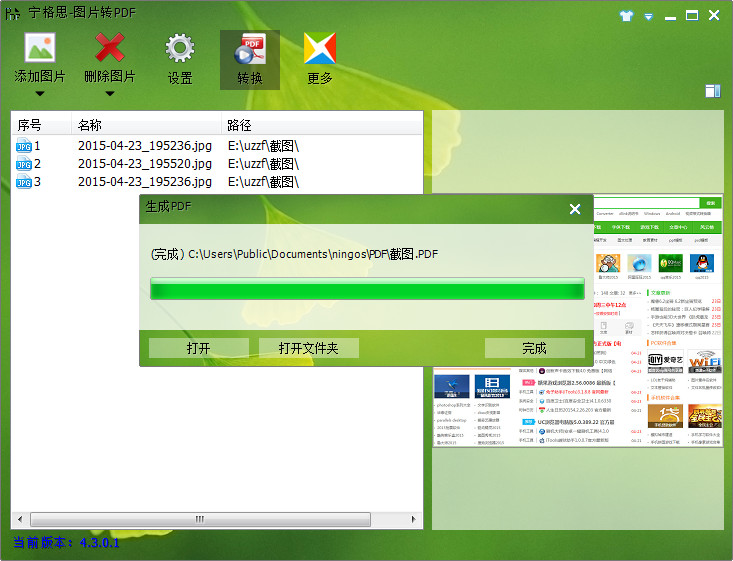Open the More (更多) colorful icon
This screenshot has height=561, width=733.
(x=320, y=48)
